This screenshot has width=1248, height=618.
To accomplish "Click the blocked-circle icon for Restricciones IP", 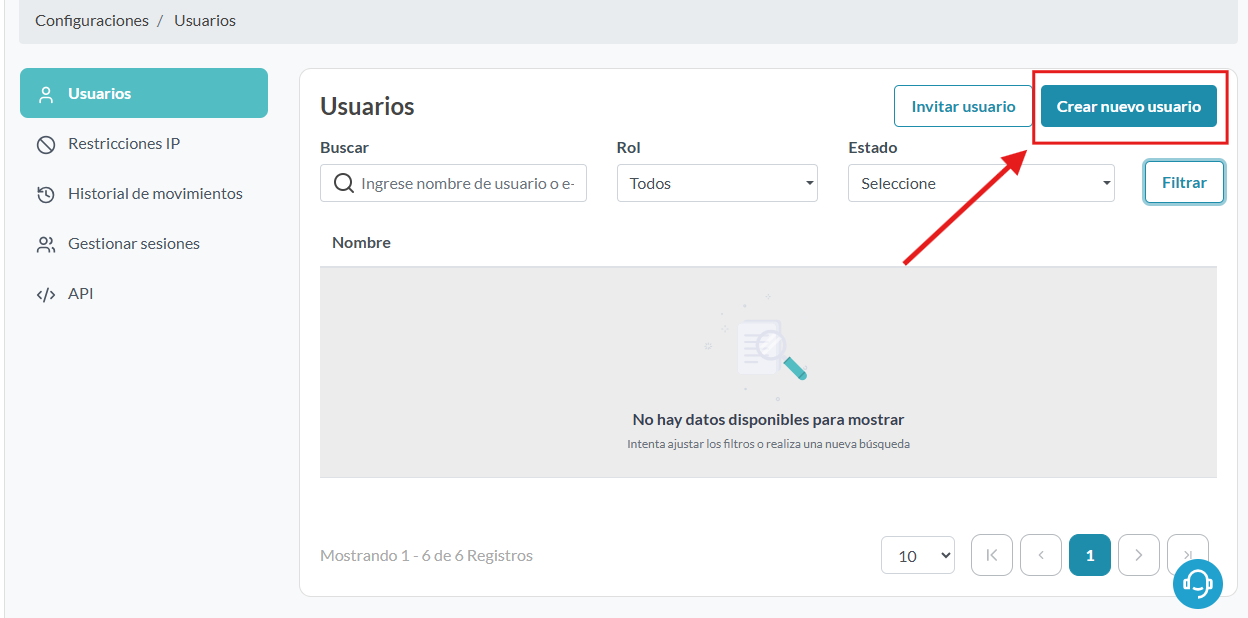I will point(45,144).
